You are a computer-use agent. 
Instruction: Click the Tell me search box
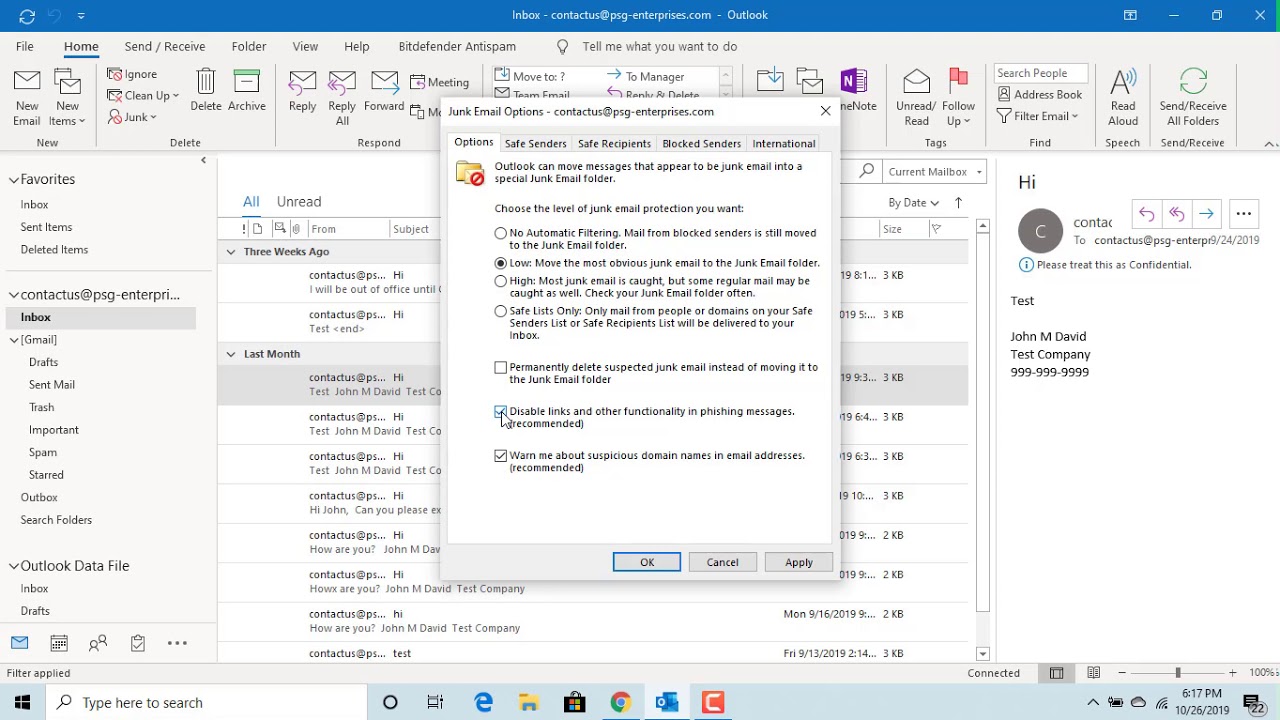tap(659, 46)
